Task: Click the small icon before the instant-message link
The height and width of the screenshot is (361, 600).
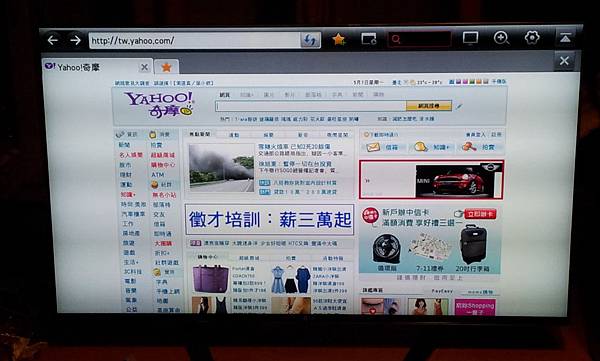Action: [366, 134]
